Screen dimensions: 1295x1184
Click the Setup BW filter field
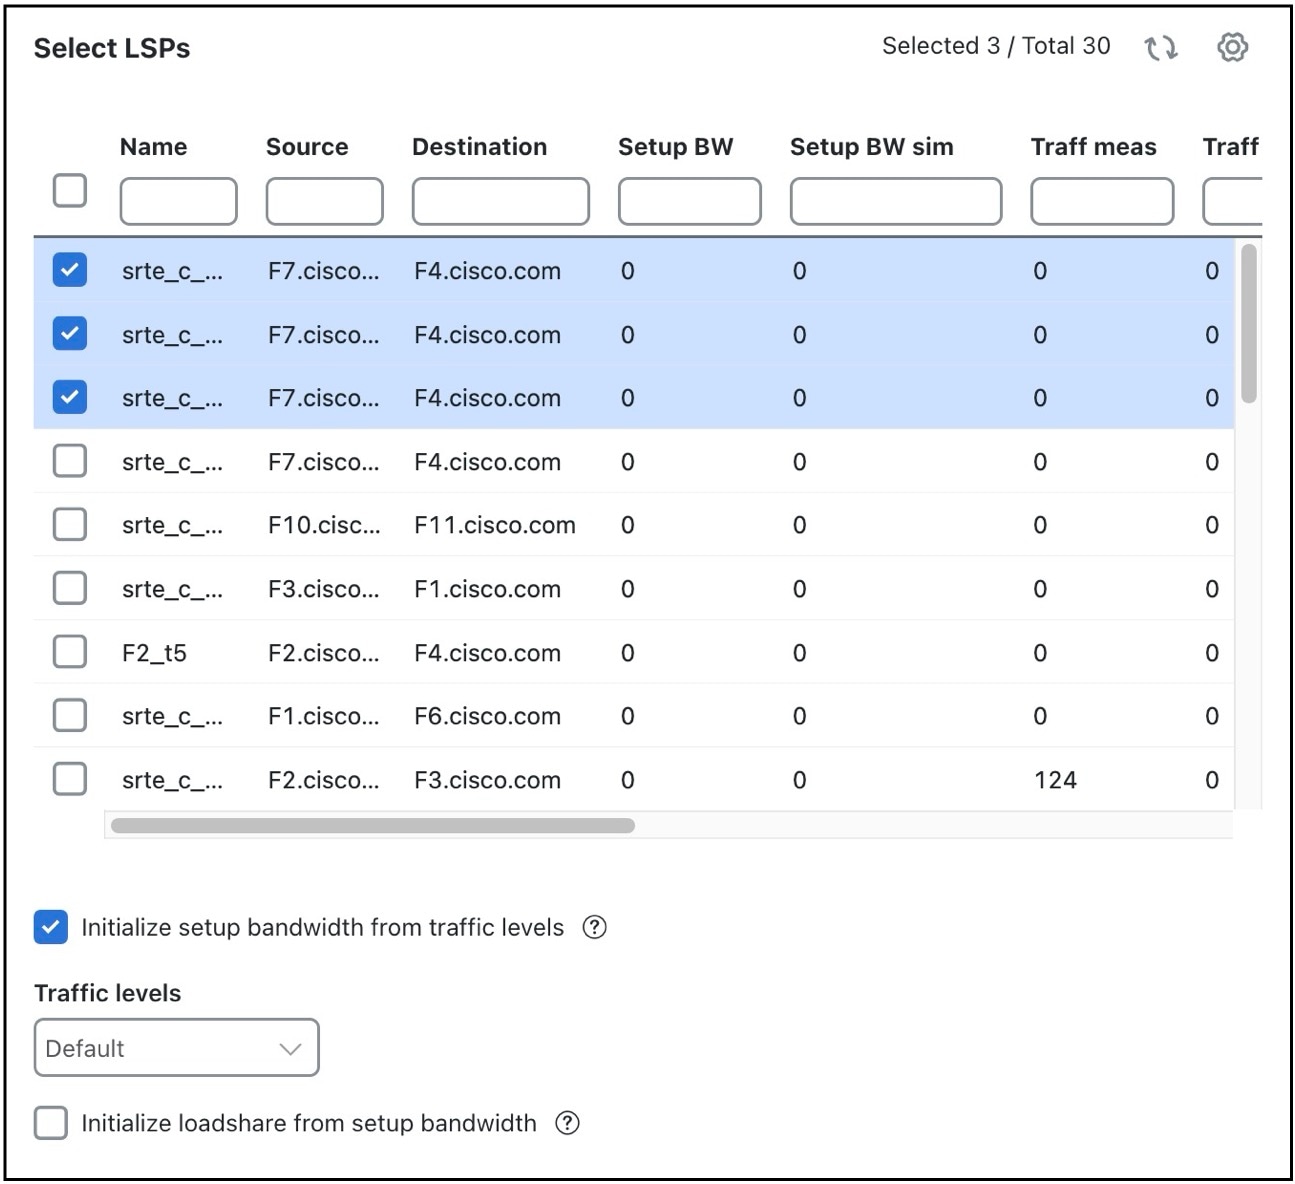(690, 201)
